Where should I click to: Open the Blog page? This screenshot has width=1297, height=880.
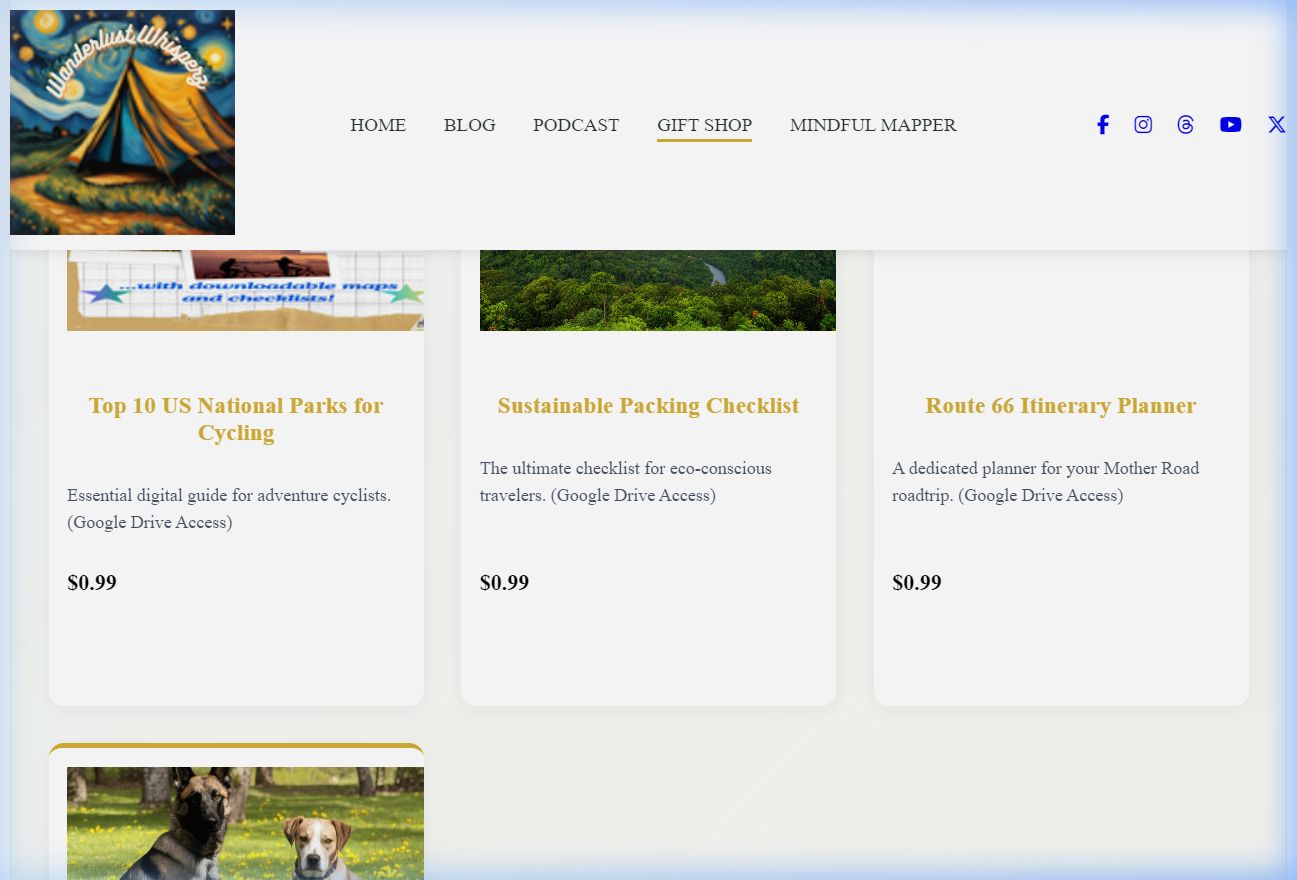[x=469, y=125]
